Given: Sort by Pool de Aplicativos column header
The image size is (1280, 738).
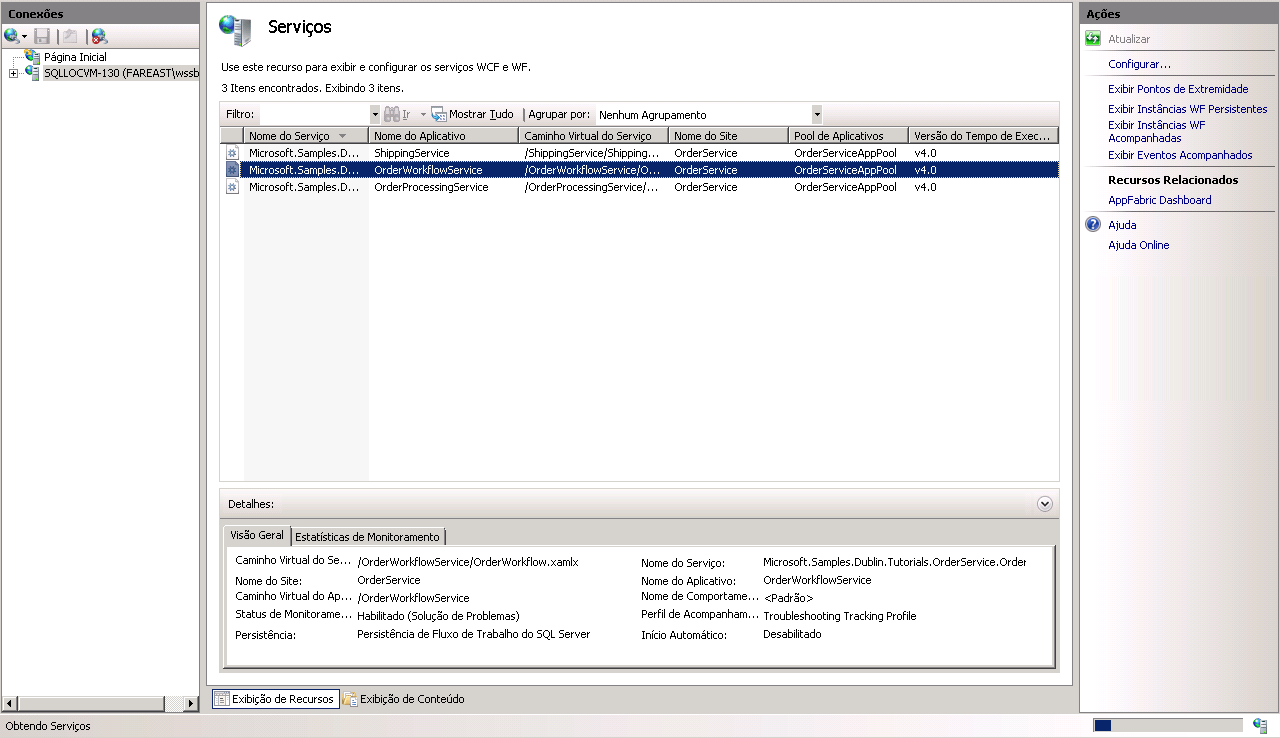Looking at the screenshot, I should pos(849,135).
